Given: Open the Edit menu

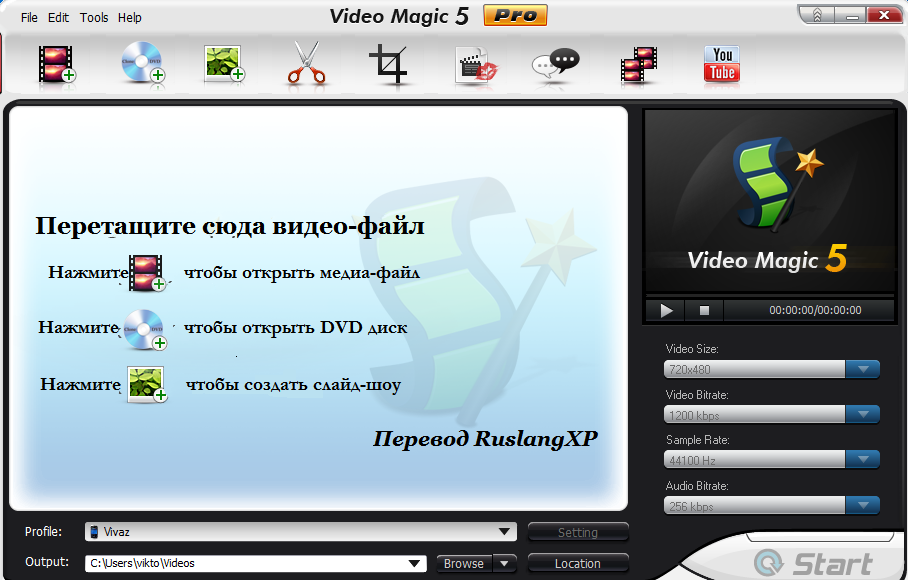Looking at the screenshot, I should tap(58, 18).
